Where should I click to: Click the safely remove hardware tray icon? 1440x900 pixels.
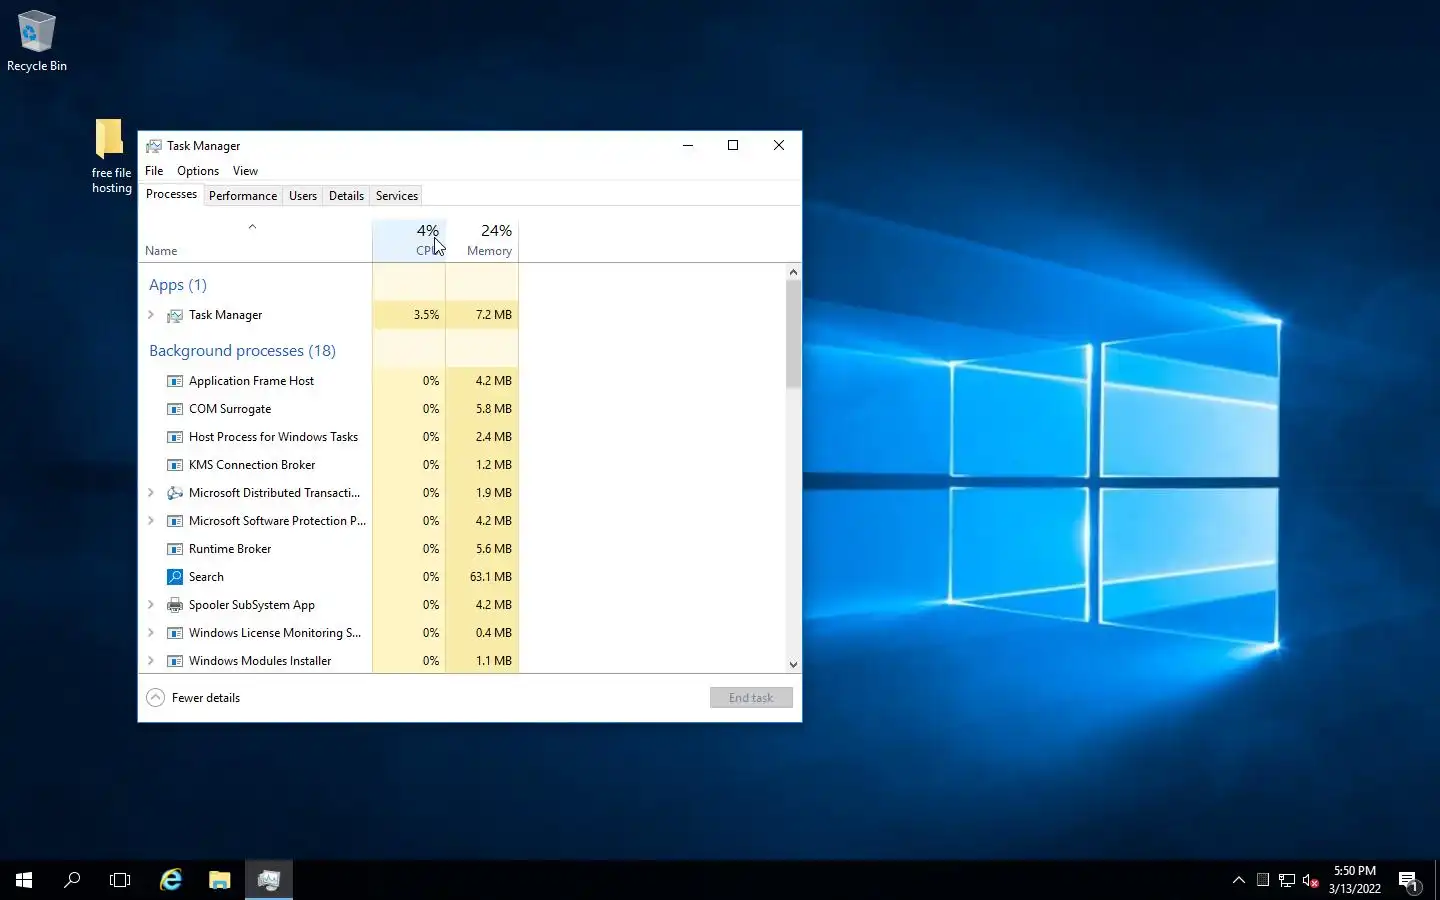[1263, 880]
